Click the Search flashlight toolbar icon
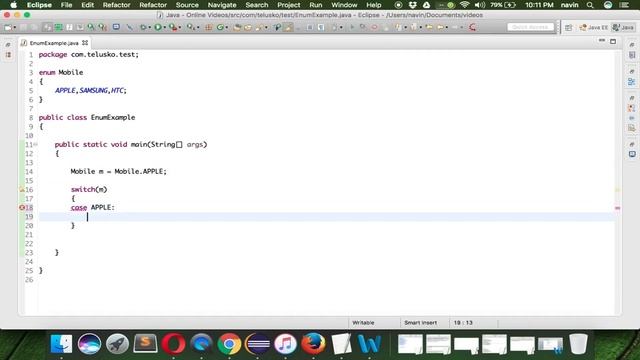640x360 pixels. point(259,27)
